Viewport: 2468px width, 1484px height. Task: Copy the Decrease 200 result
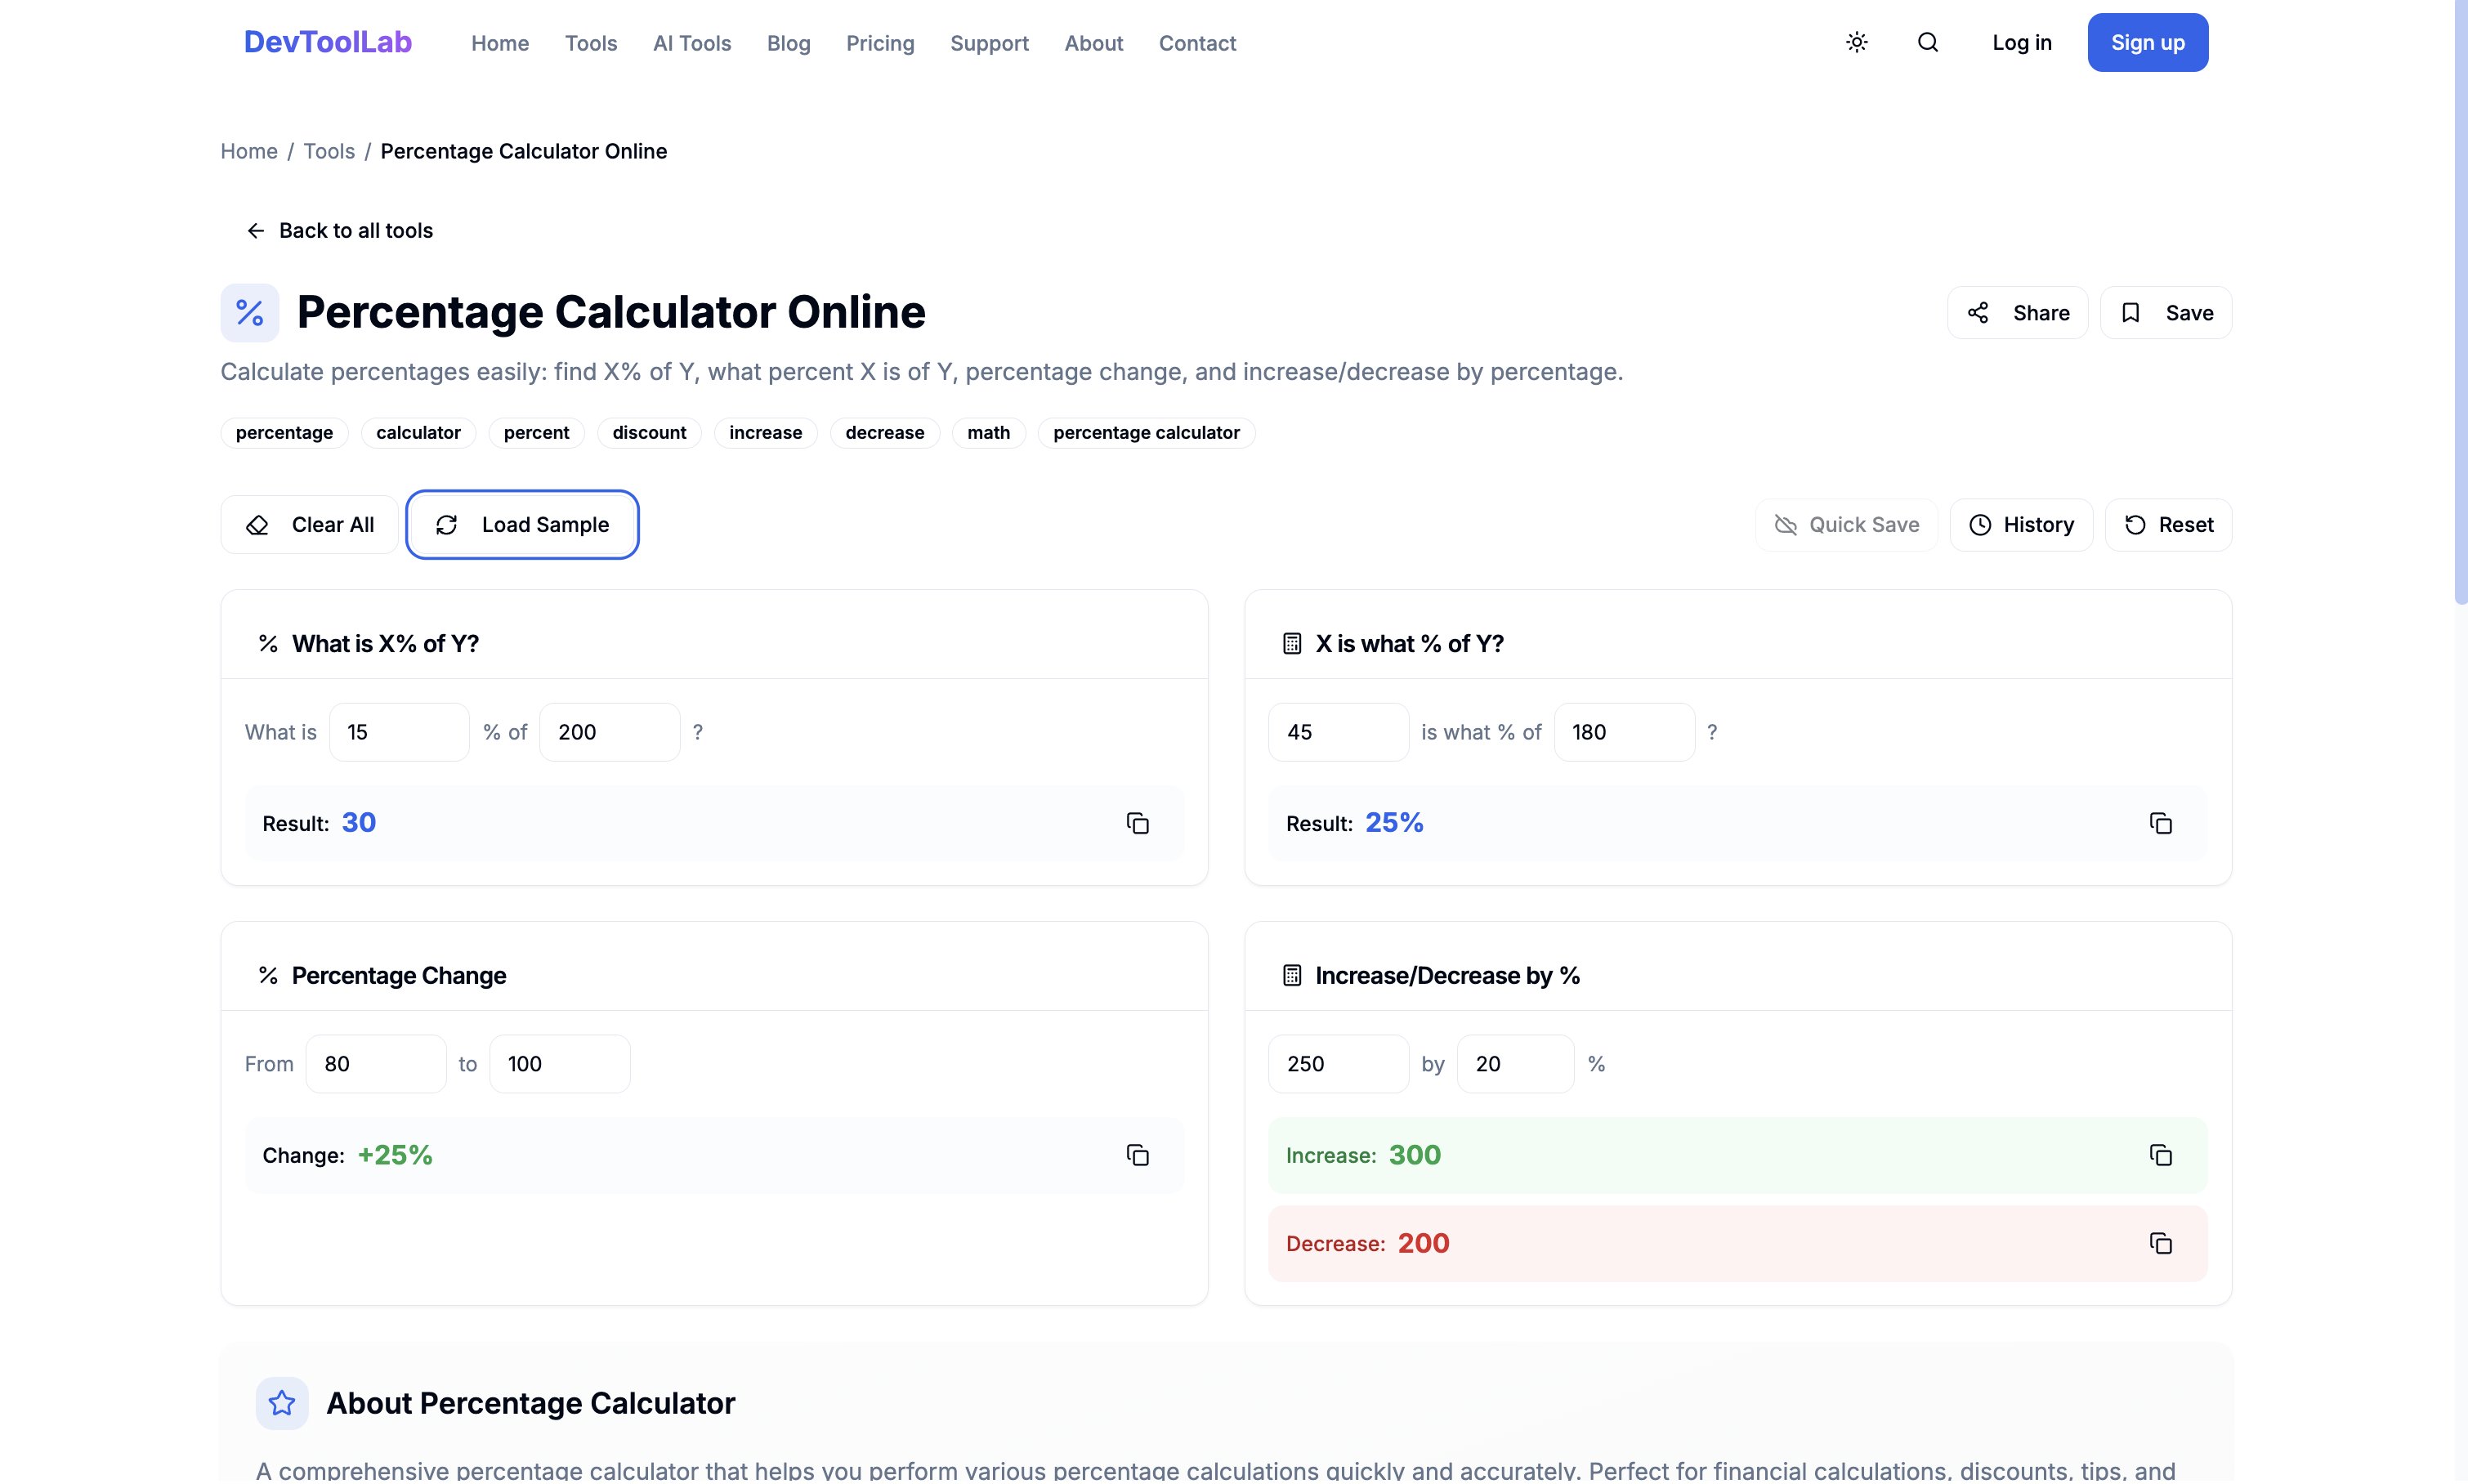(2160, 1243)
